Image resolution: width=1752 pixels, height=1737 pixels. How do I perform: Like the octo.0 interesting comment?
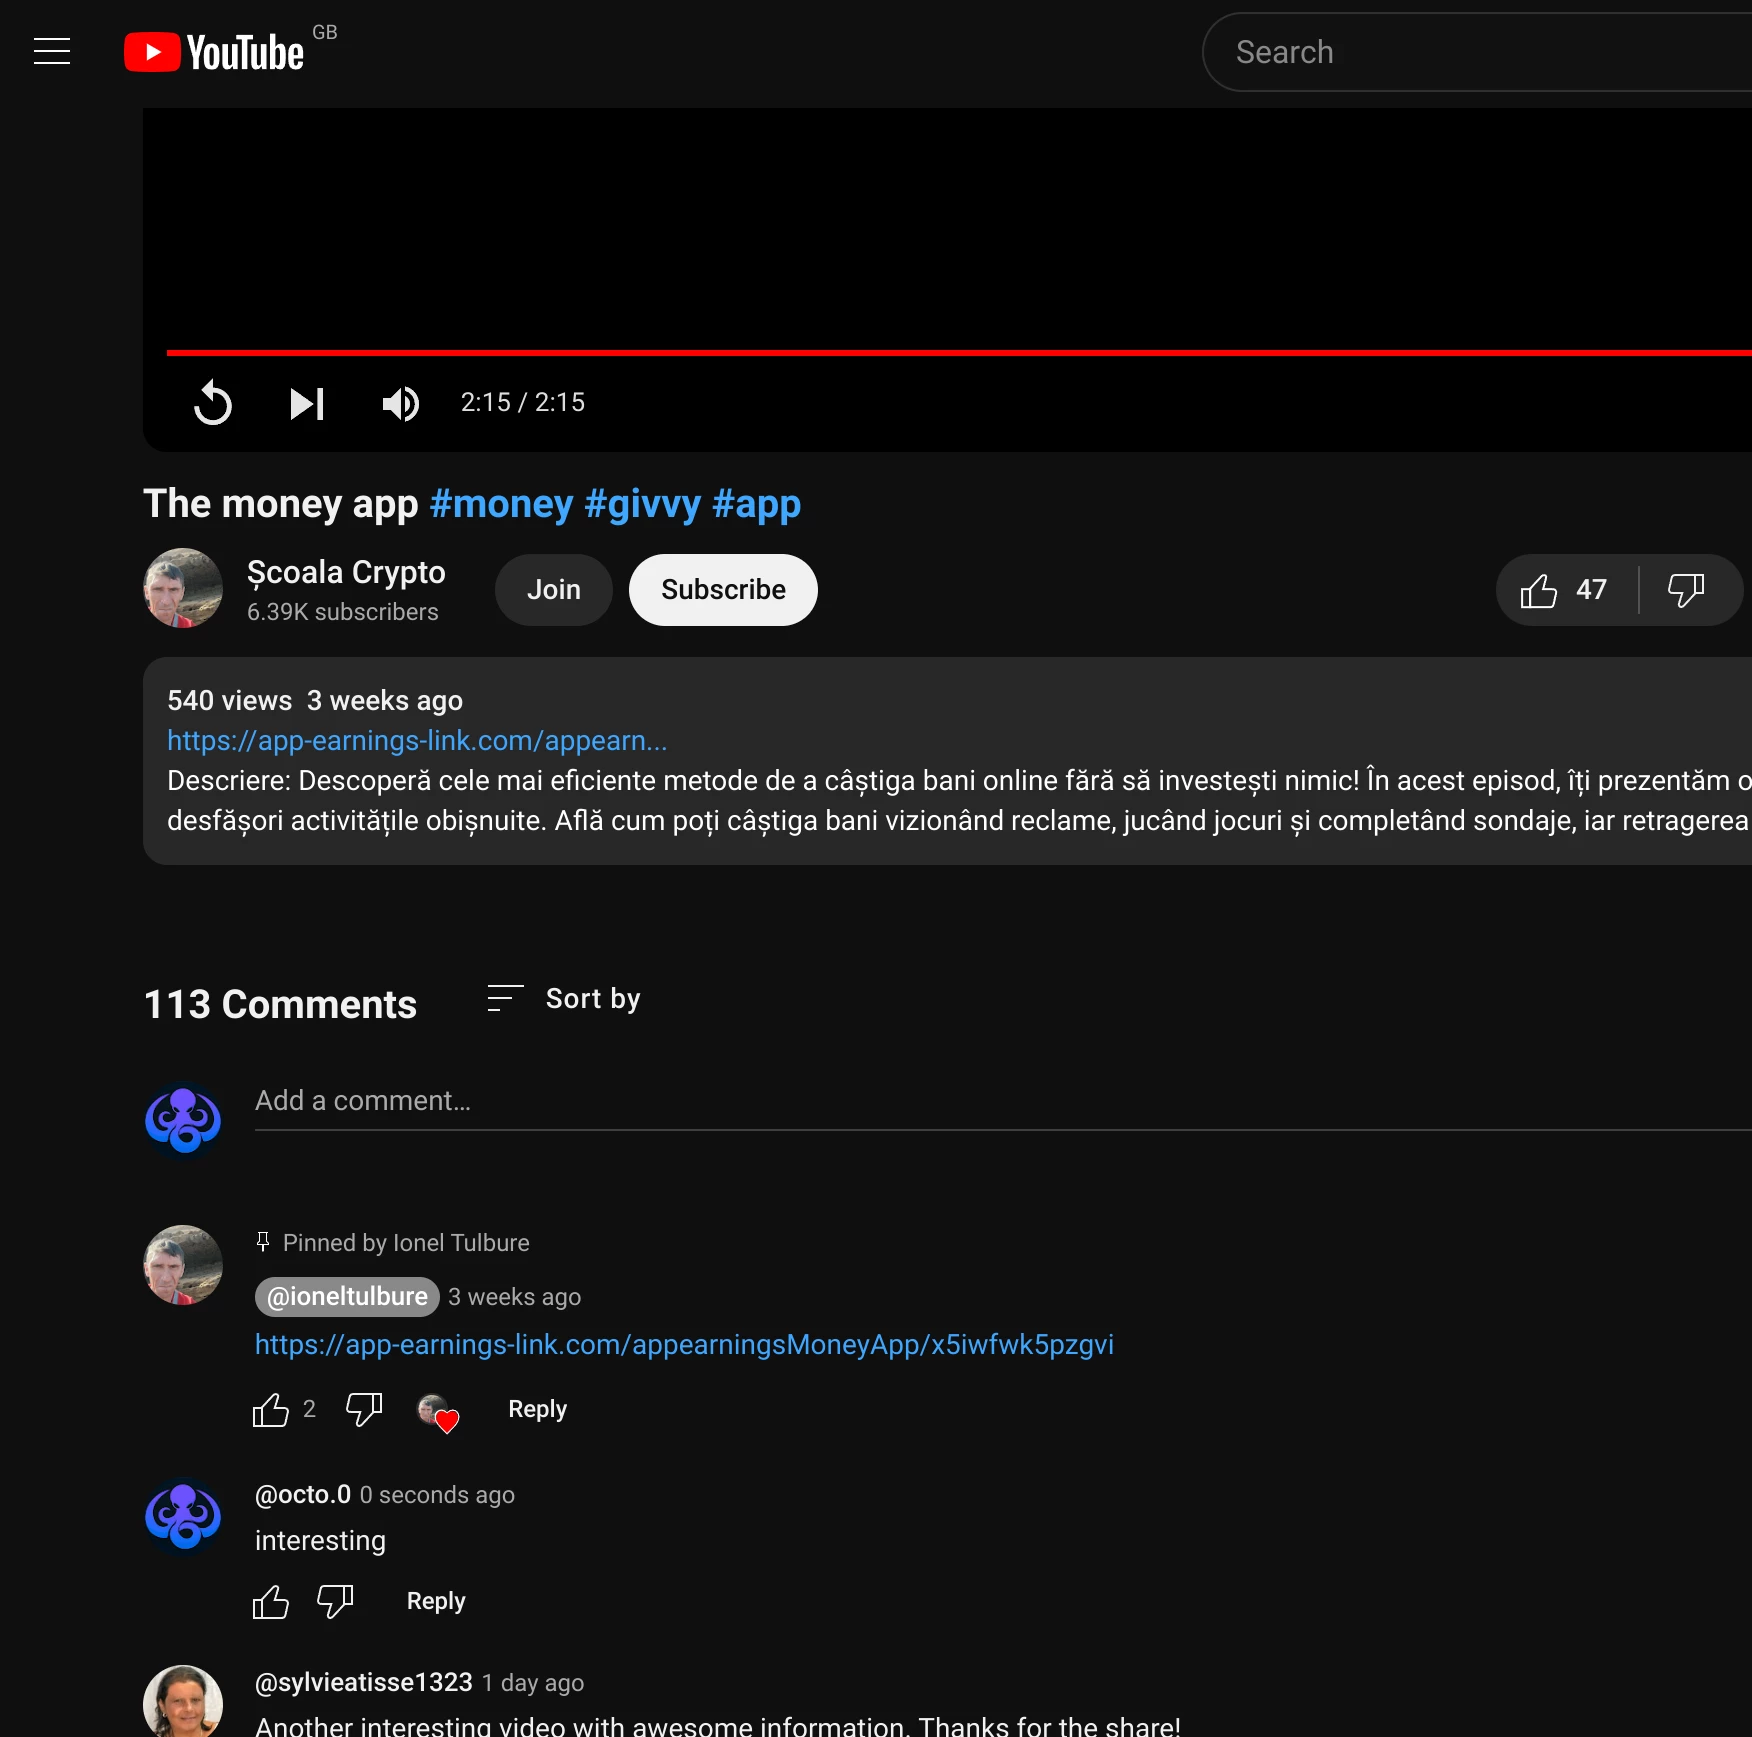pos(271,1602)
